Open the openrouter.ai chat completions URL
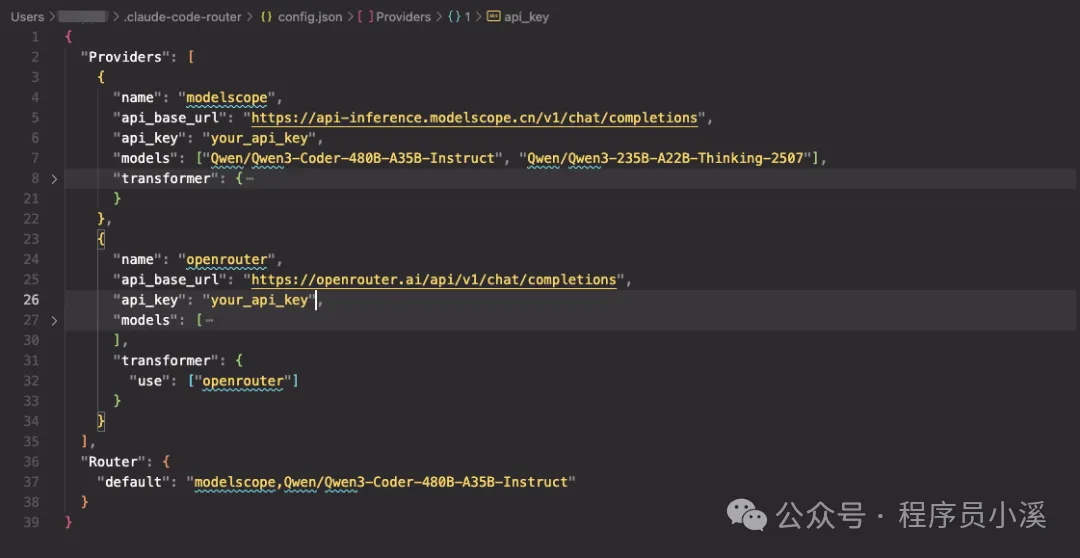The height and width of the screenshot is (558, 1080). 434,280
